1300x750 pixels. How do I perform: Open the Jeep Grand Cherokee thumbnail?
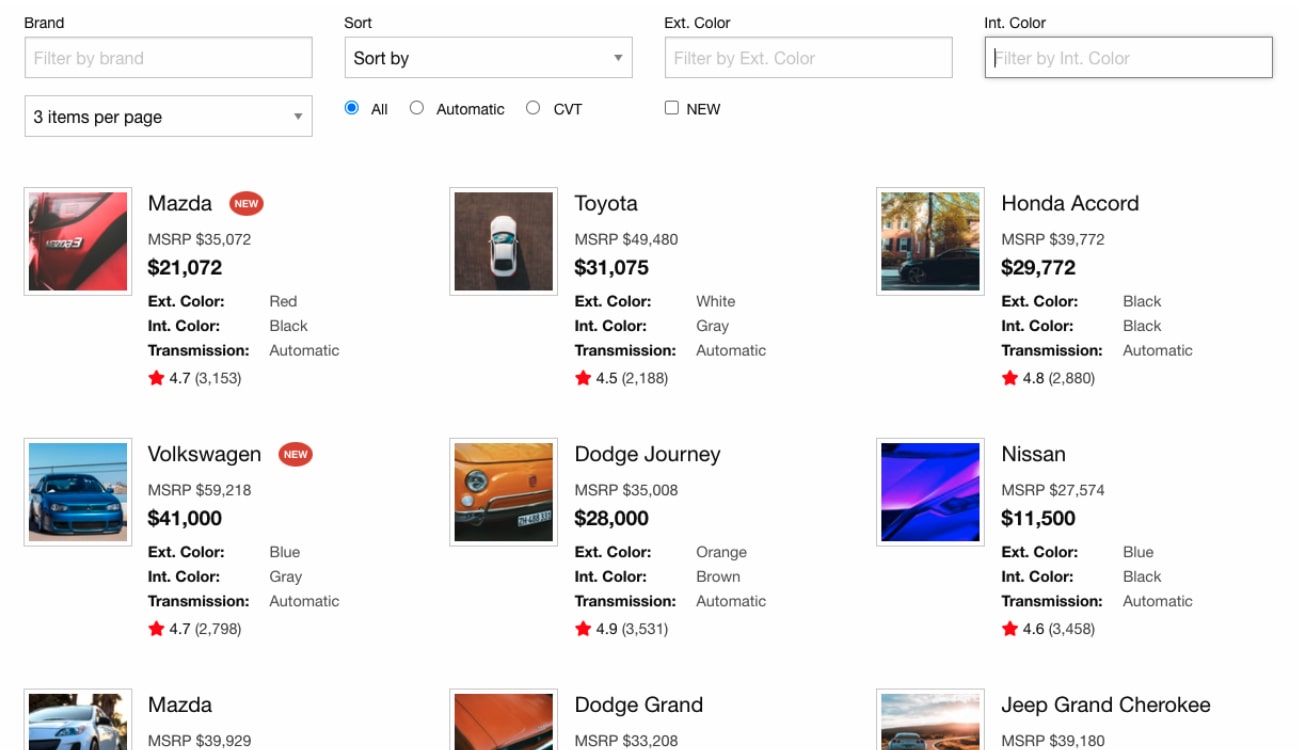click(x=930, y=719)
